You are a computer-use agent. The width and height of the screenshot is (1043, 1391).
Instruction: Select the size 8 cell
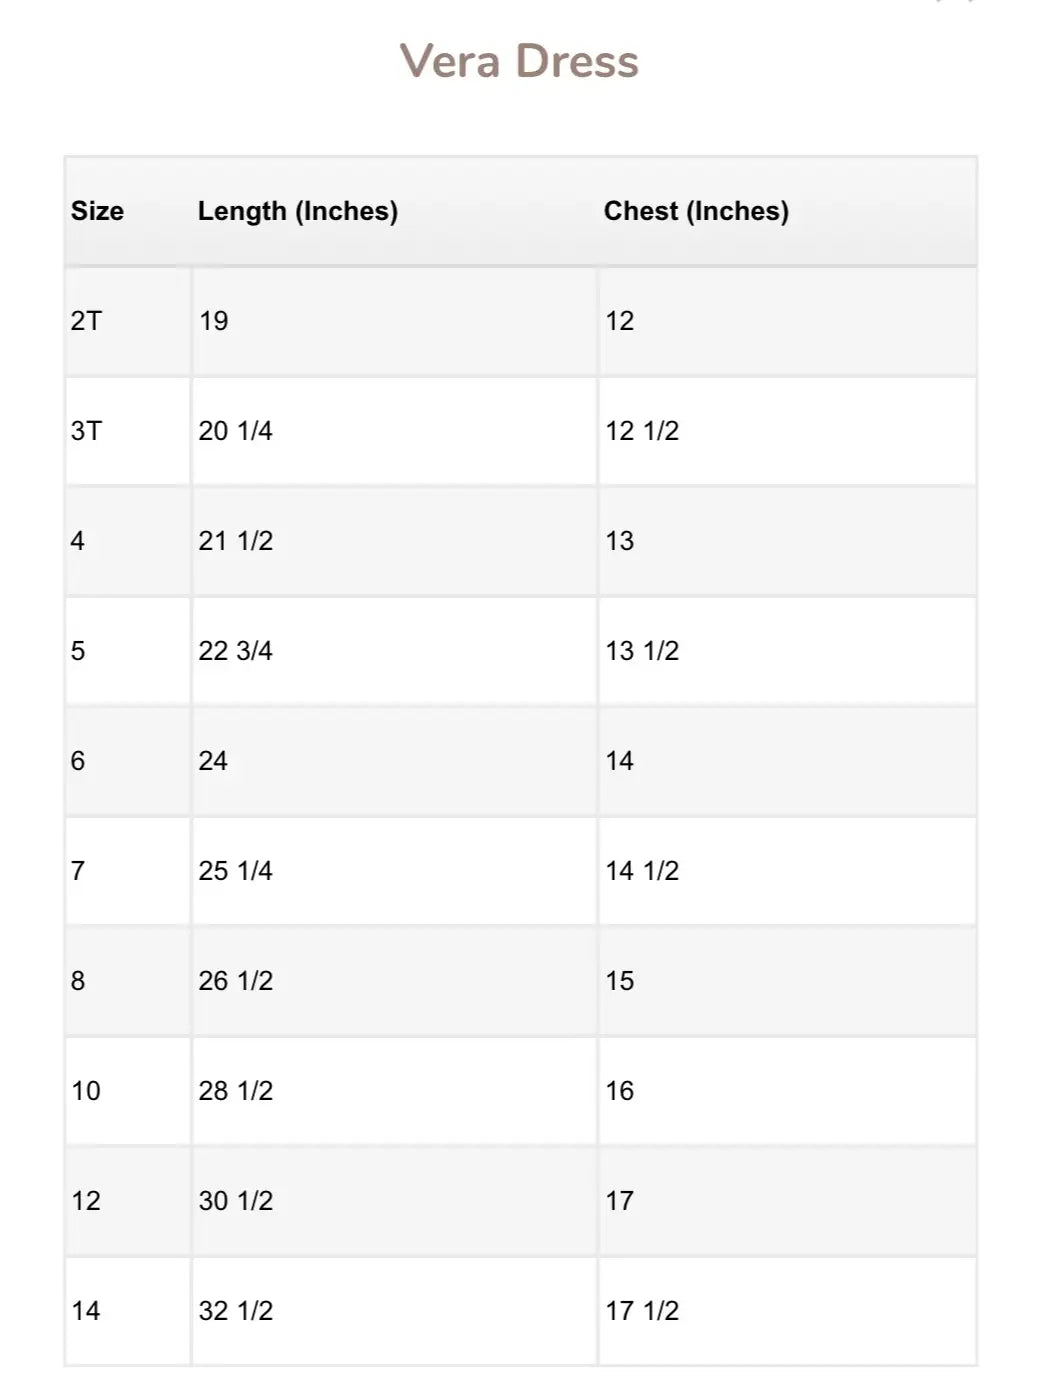(78, 981)
